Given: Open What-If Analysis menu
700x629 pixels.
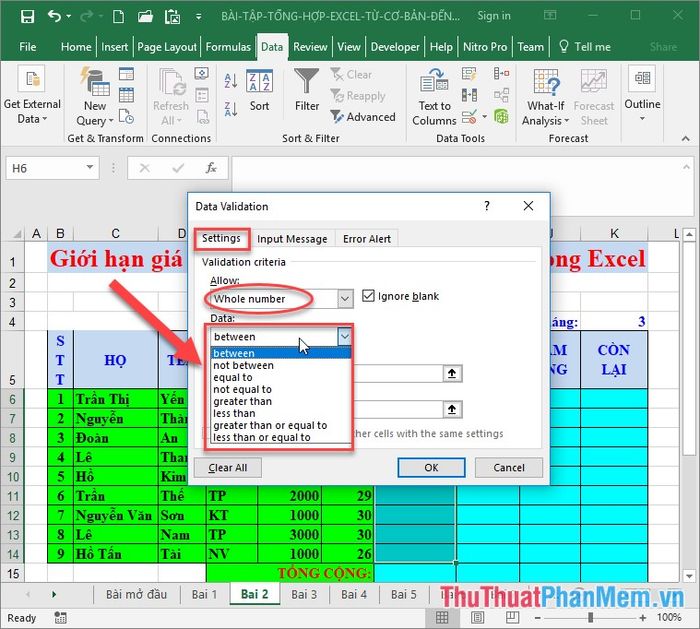Looking at the screenshot, I should (x=546, y=97).
